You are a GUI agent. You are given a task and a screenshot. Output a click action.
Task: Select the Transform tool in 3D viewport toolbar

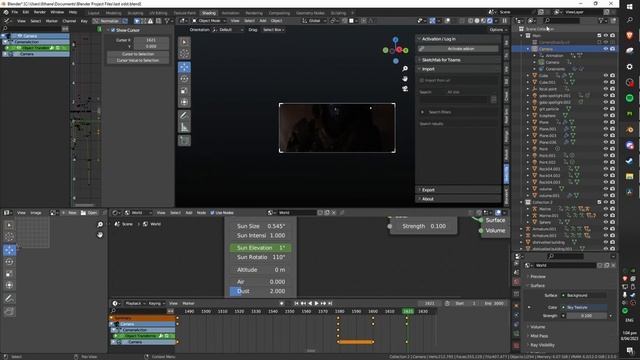(x=184, y=102)
